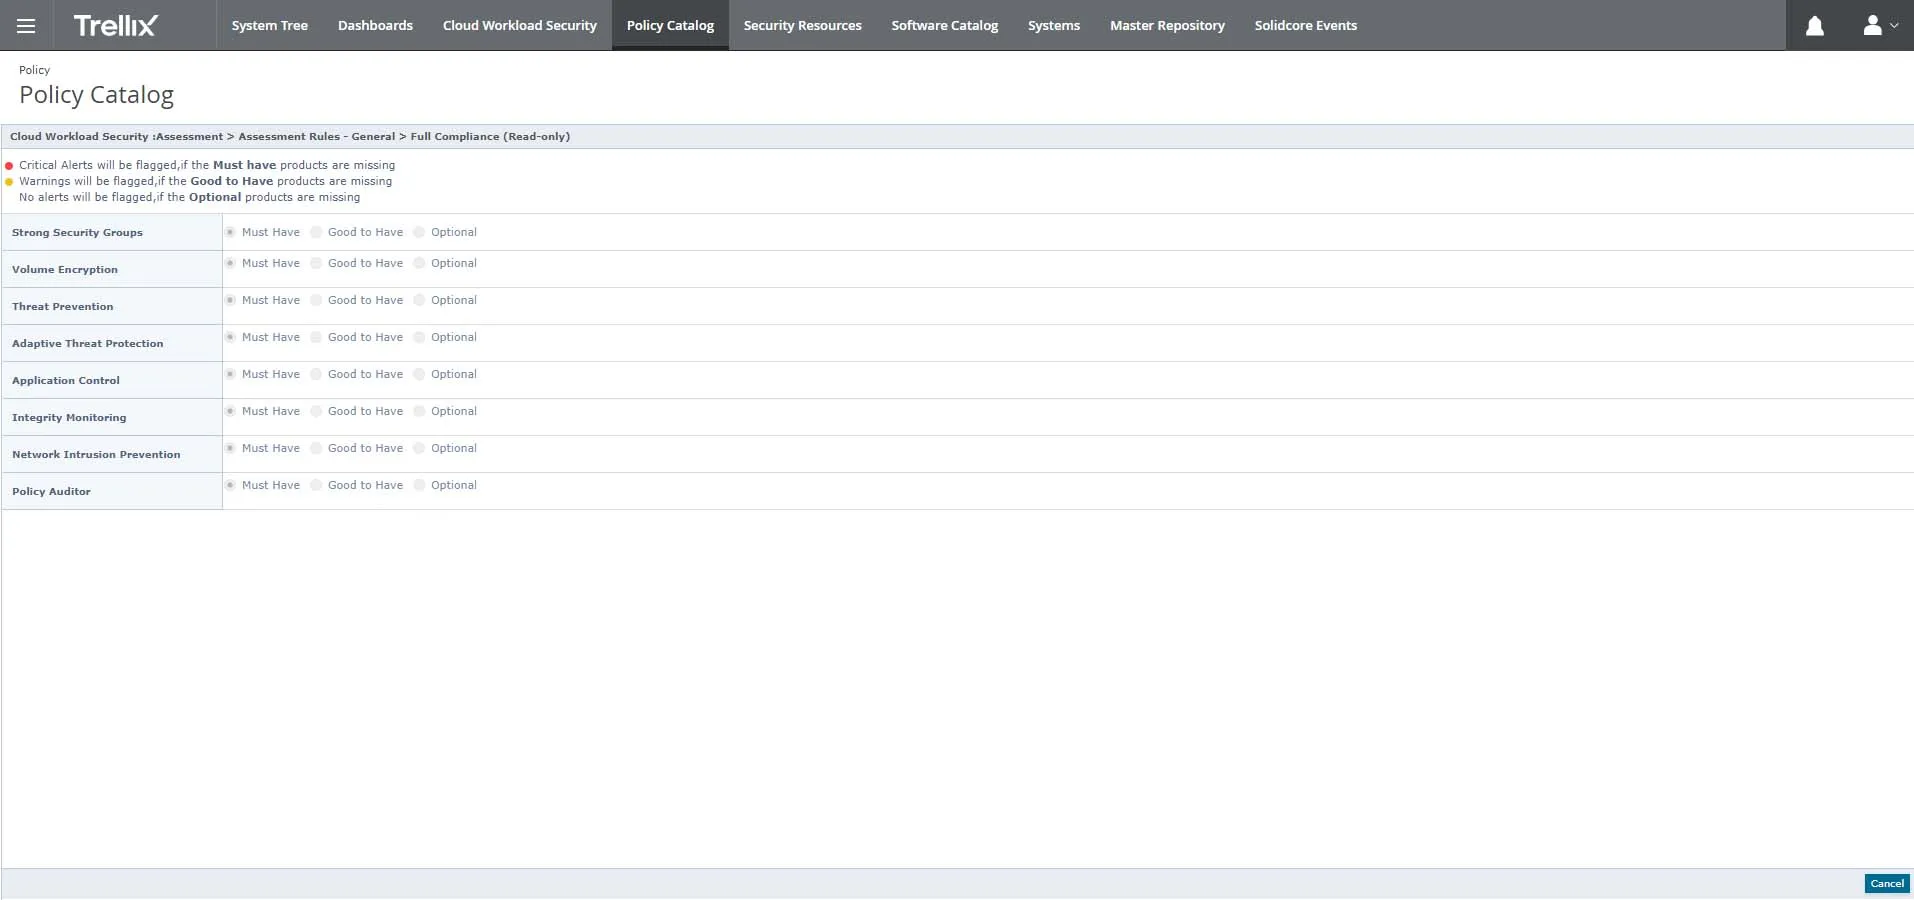Screen dimensions: 1914x900
Task: Select Good to Have for Strong Security Groups
Action: point(316,232)
